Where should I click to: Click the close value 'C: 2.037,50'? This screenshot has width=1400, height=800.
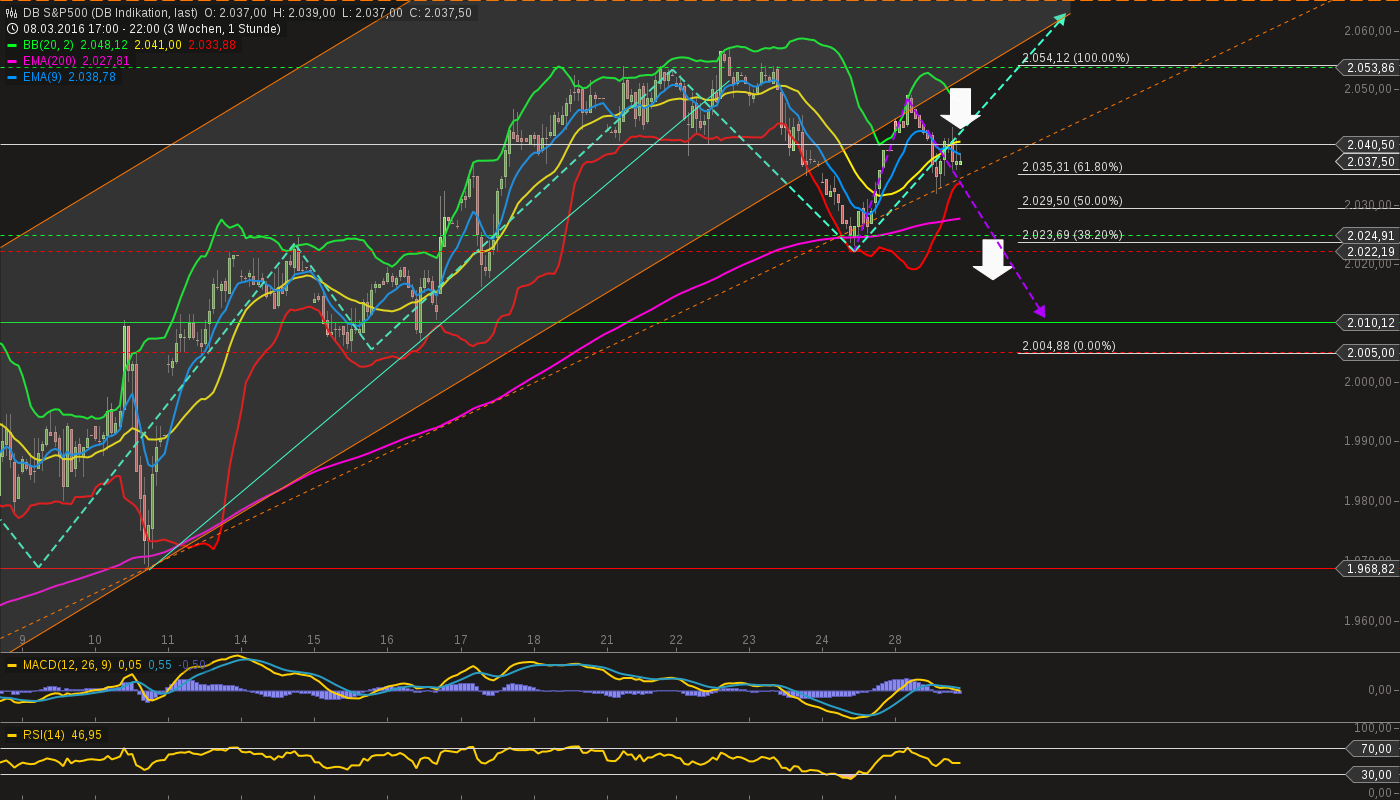(x=441, y=13)
